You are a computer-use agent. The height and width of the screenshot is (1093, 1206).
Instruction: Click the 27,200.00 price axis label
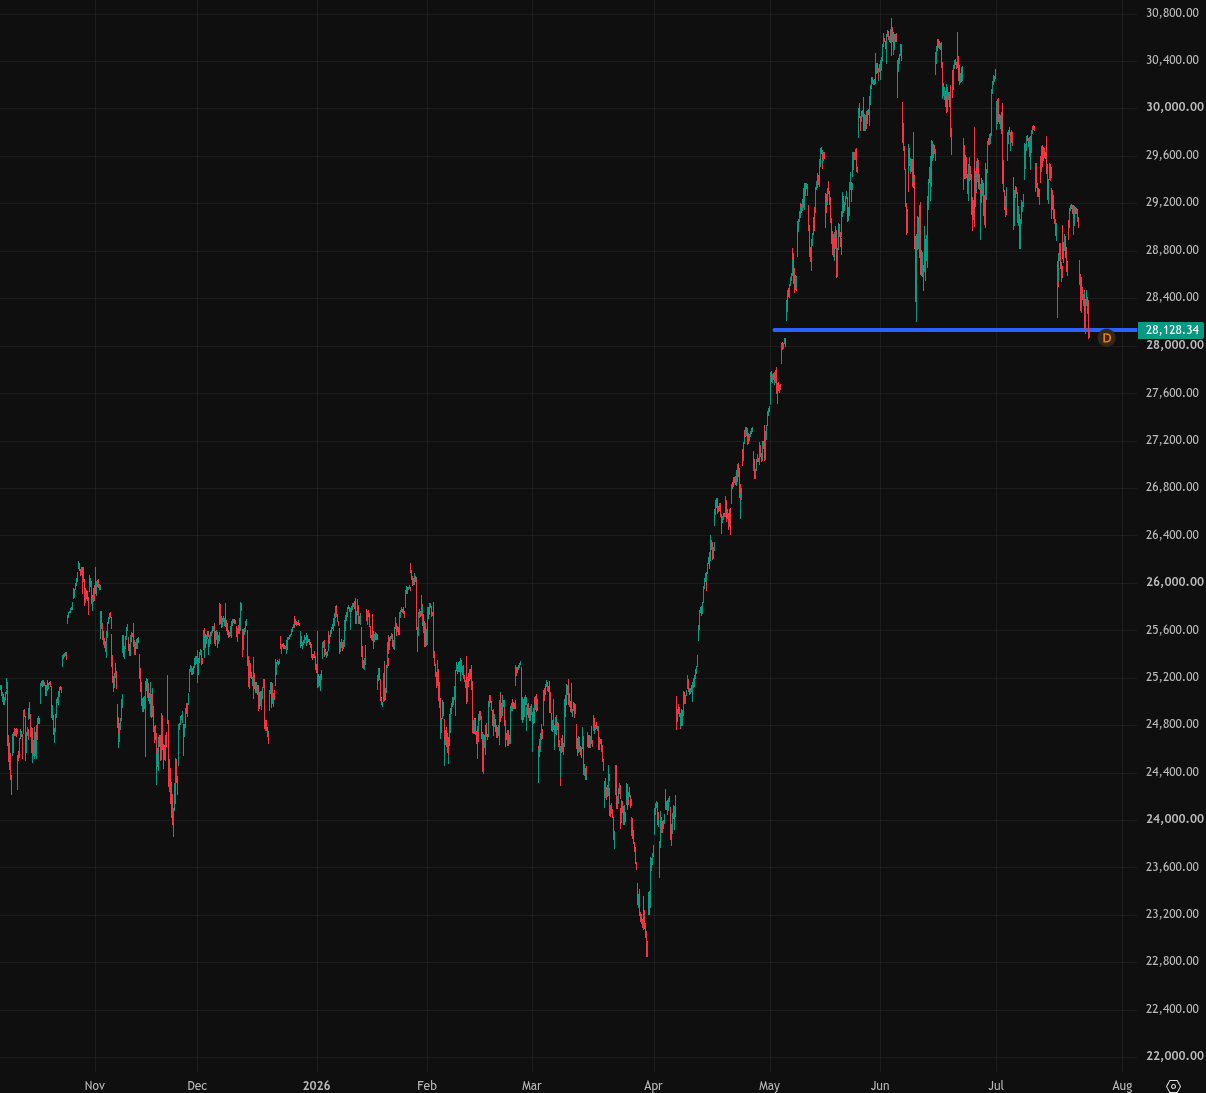click(1172, 440)
